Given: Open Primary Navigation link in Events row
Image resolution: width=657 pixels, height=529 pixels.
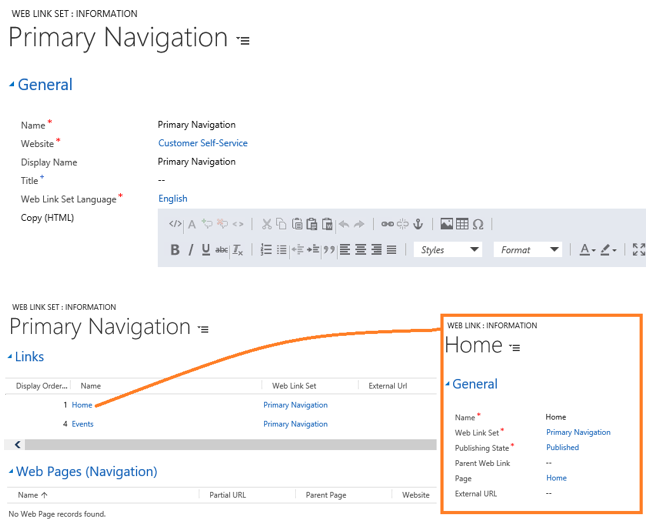Looking at the screenshot, I should (x=295, y=424).
